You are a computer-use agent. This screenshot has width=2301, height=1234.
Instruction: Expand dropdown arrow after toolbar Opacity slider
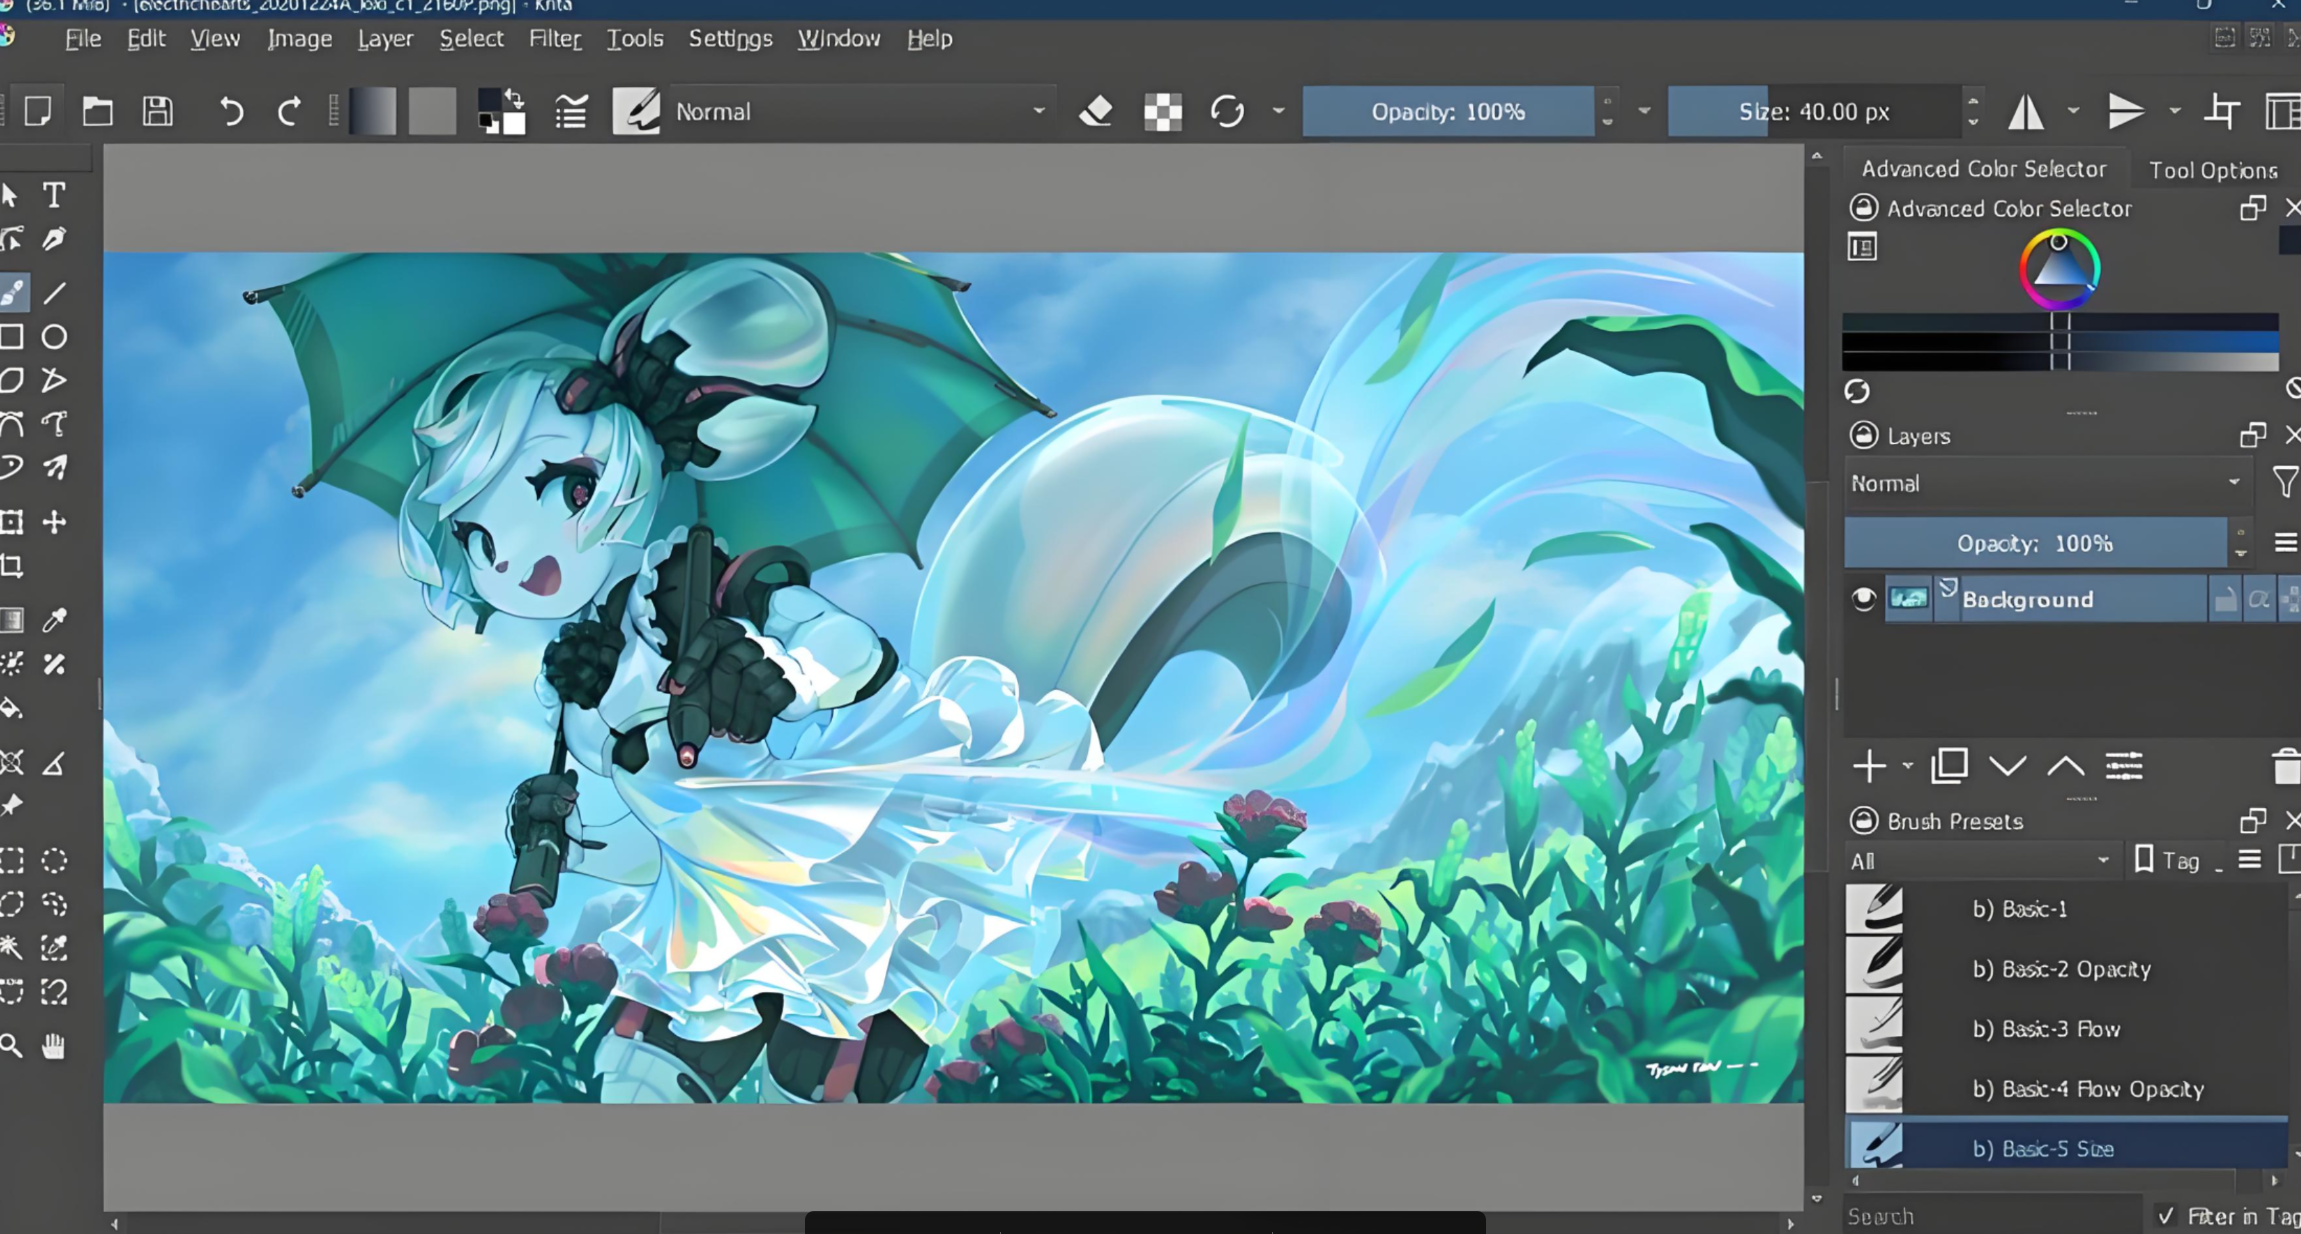(1644, 111)
